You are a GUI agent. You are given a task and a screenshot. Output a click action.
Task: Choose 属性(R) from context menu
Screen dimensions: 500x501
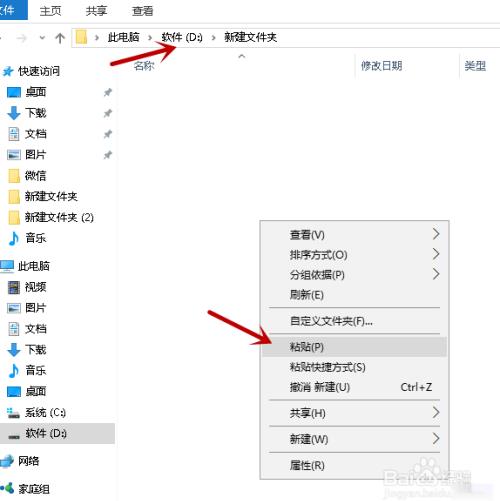[x=354, y=465]
